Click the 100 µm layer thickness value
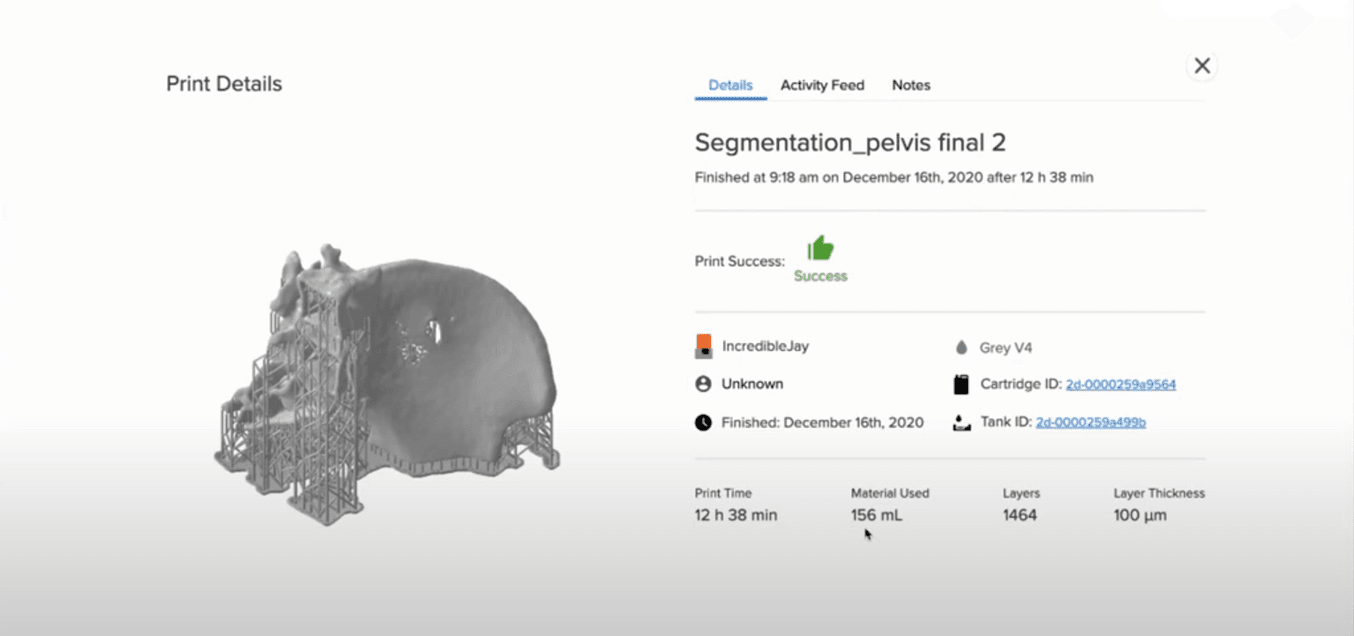Screen dimensions: 1354x636 pos(1140,515)
